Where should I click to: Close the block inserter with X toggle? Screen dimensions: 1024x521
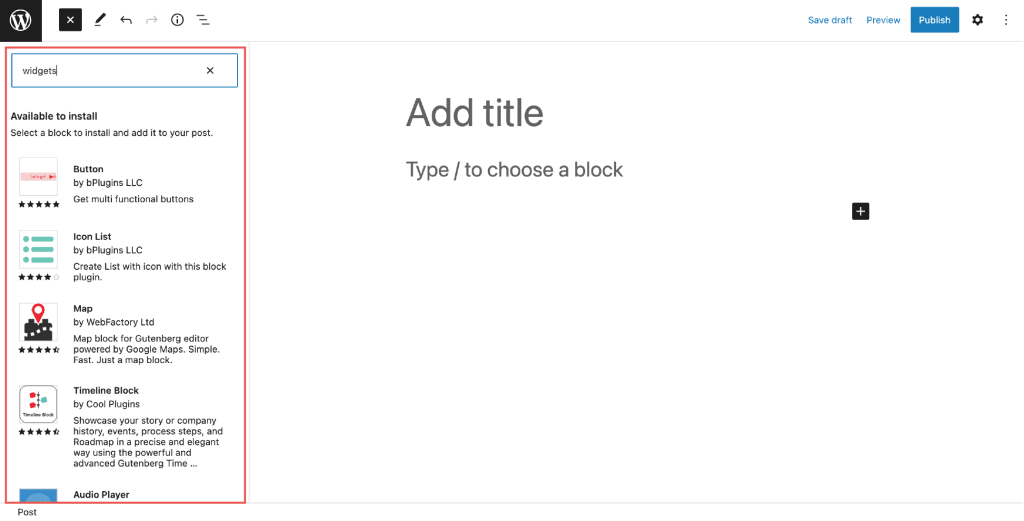click(x=71, y=20)
